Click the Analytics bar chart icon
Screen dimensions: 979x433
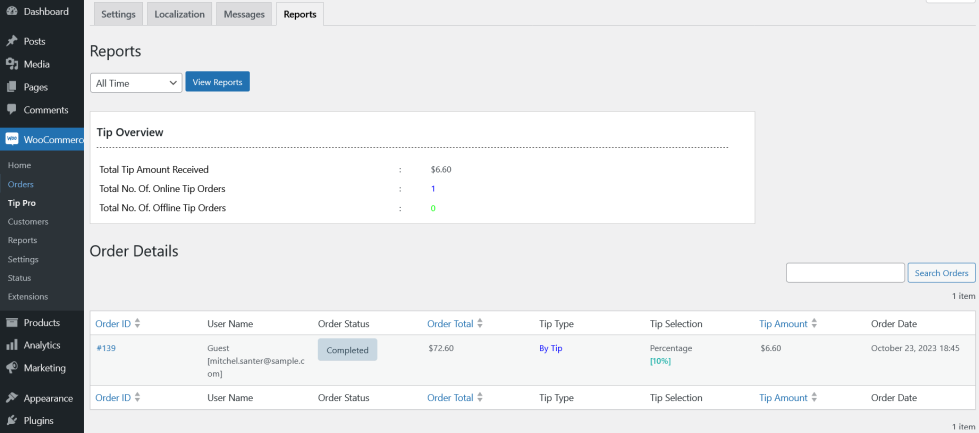[x=12, y=345]
